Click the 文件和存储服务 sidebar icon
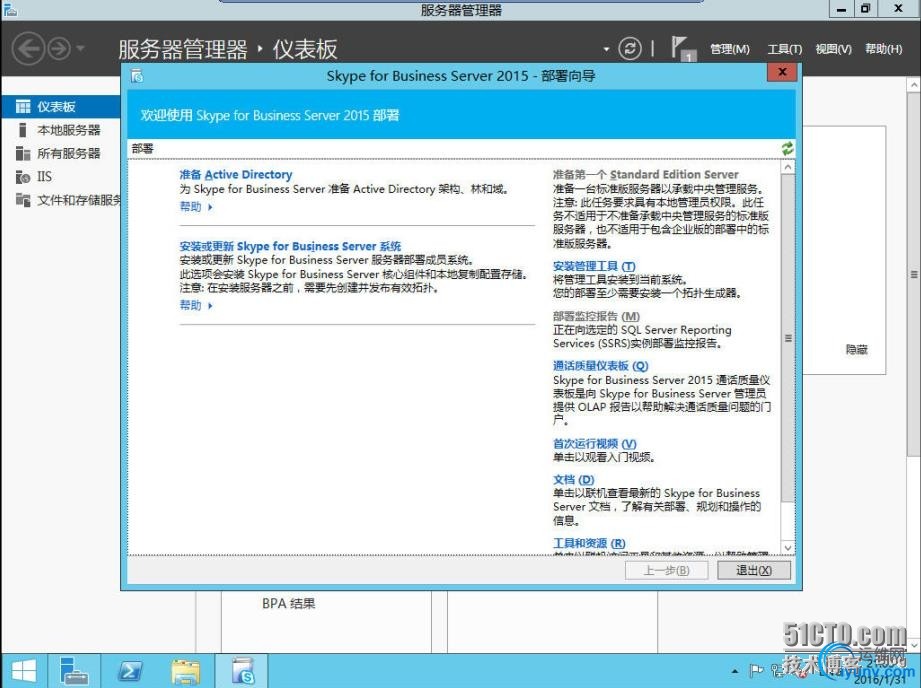The height and width of the screenshot is (688, 921). click(x=23, y=200)
